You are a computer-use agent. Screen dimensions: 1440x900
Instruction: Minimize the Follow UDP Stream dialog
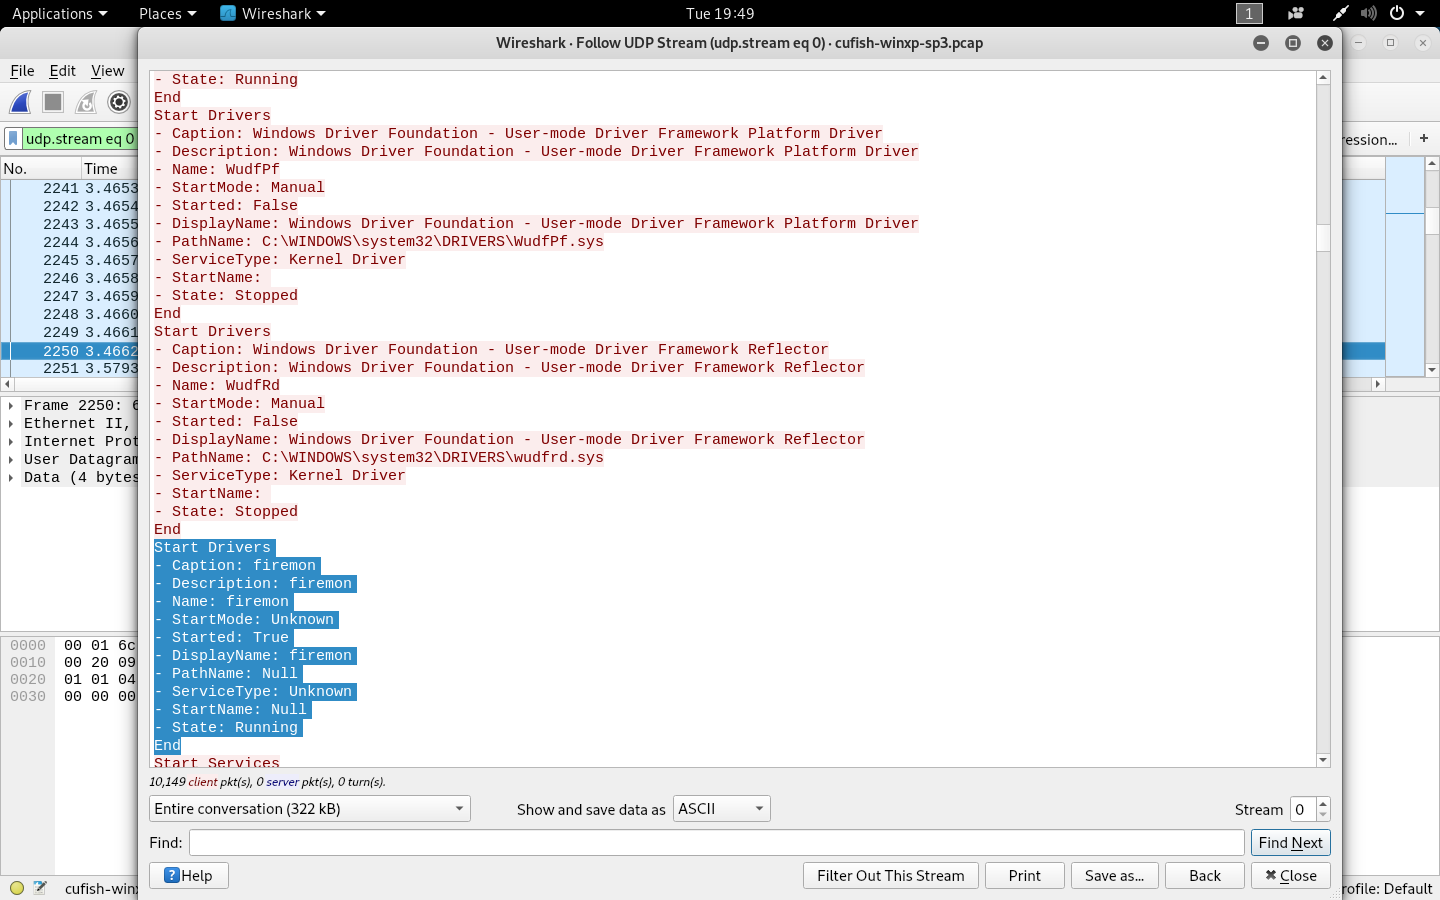[x=1261, y=43]
